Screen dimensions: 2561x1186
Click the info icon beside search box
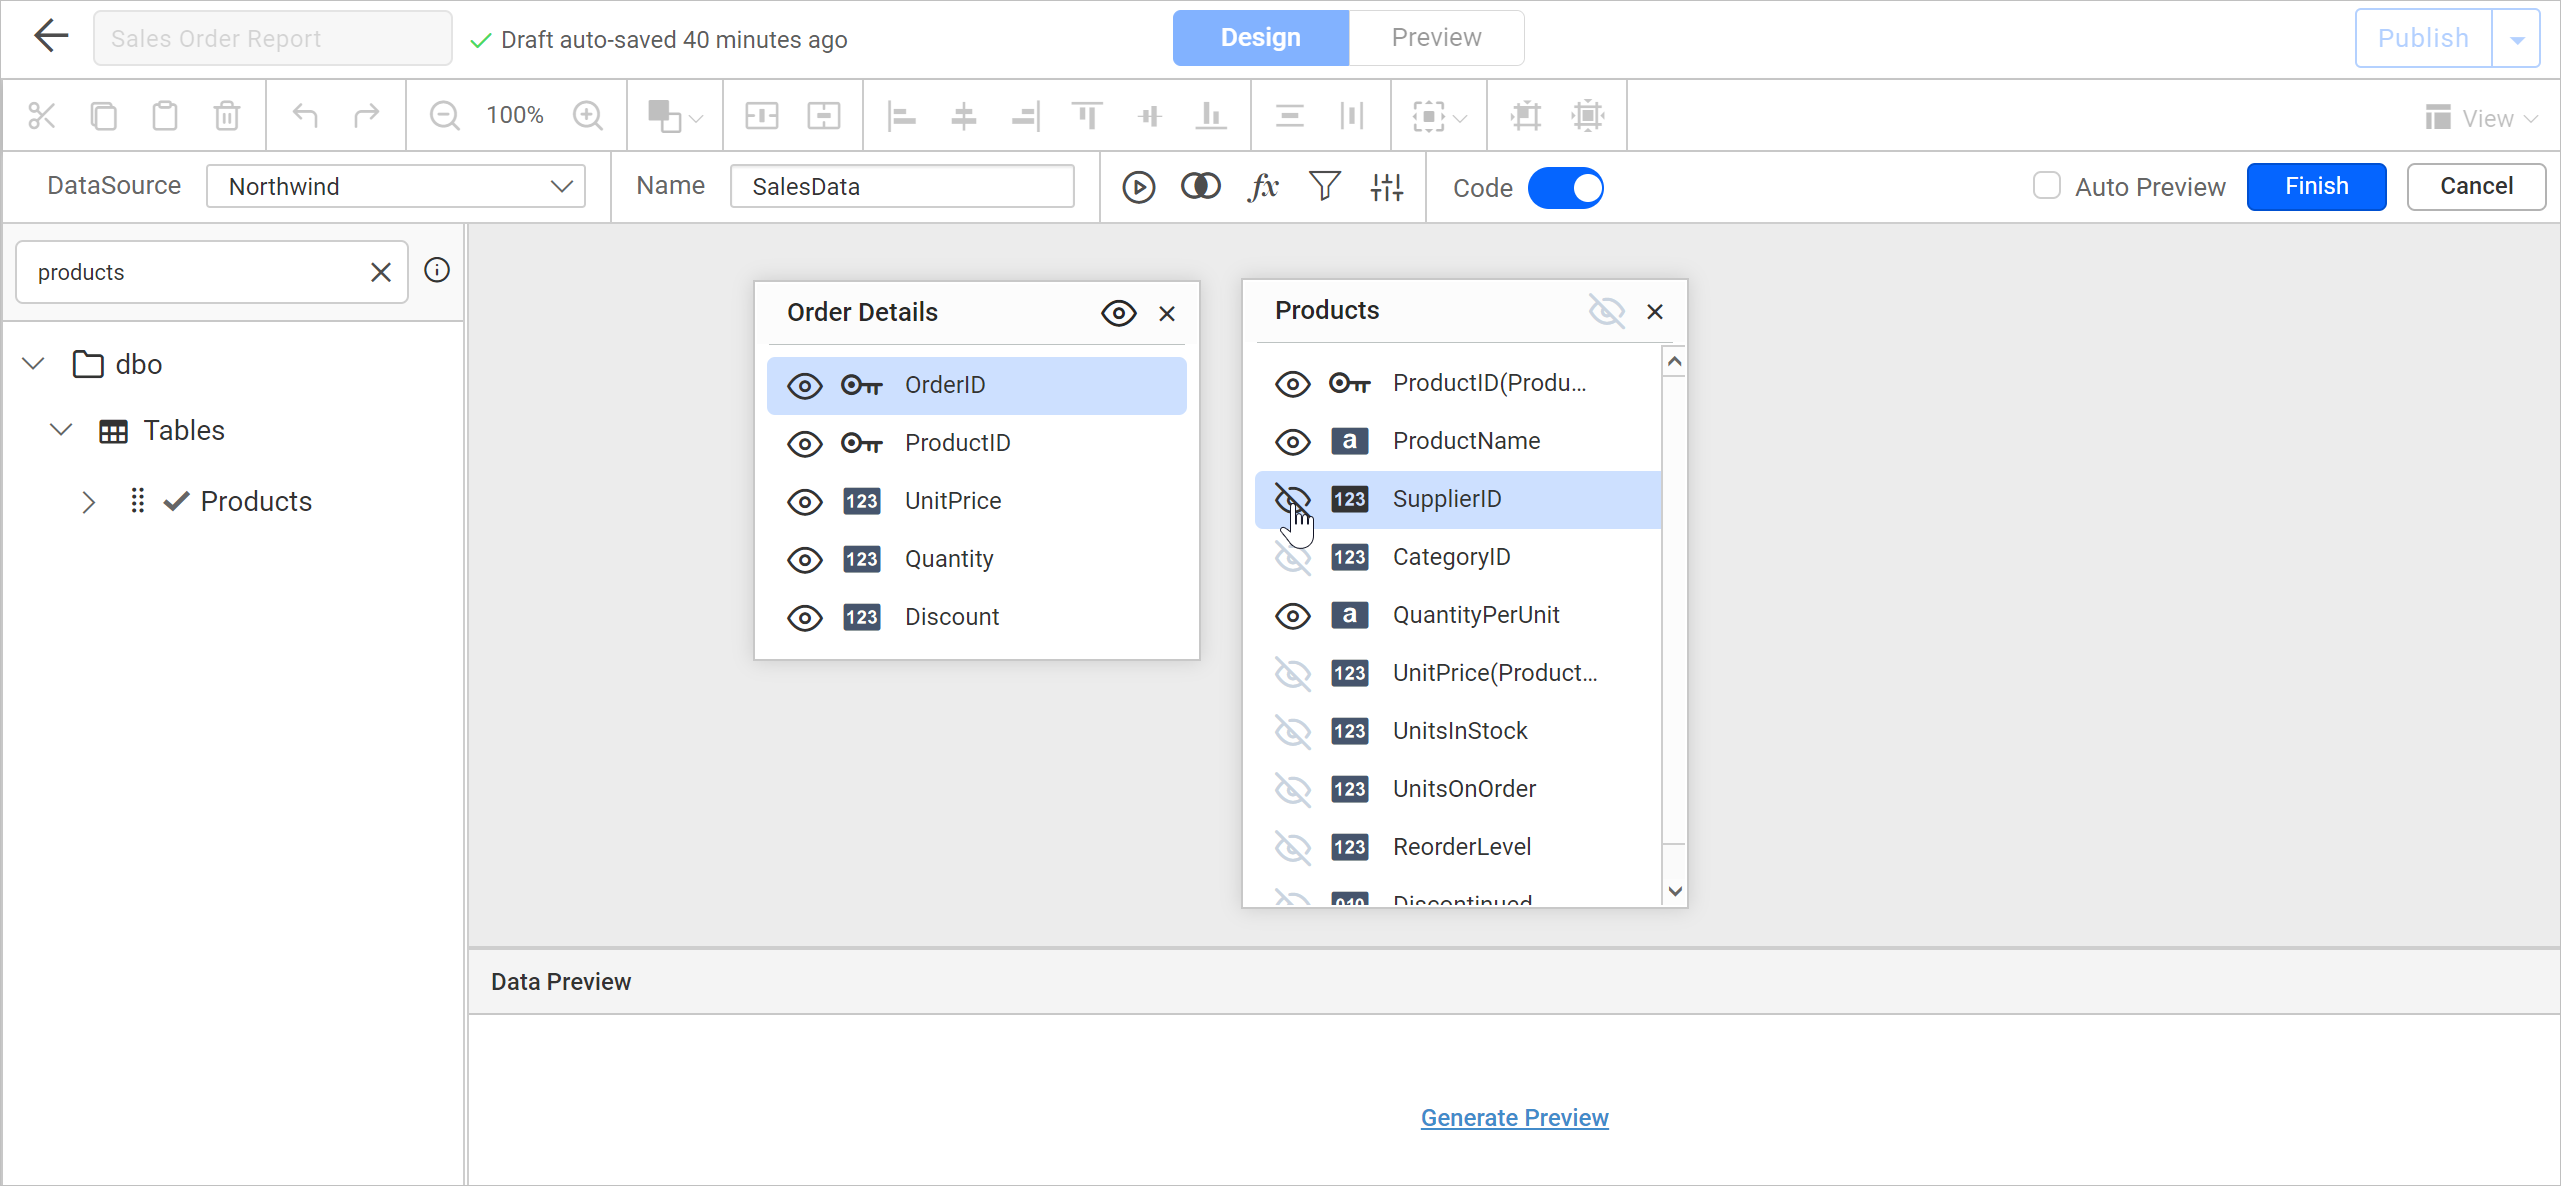pyautogui.click(x=437, y=270)
